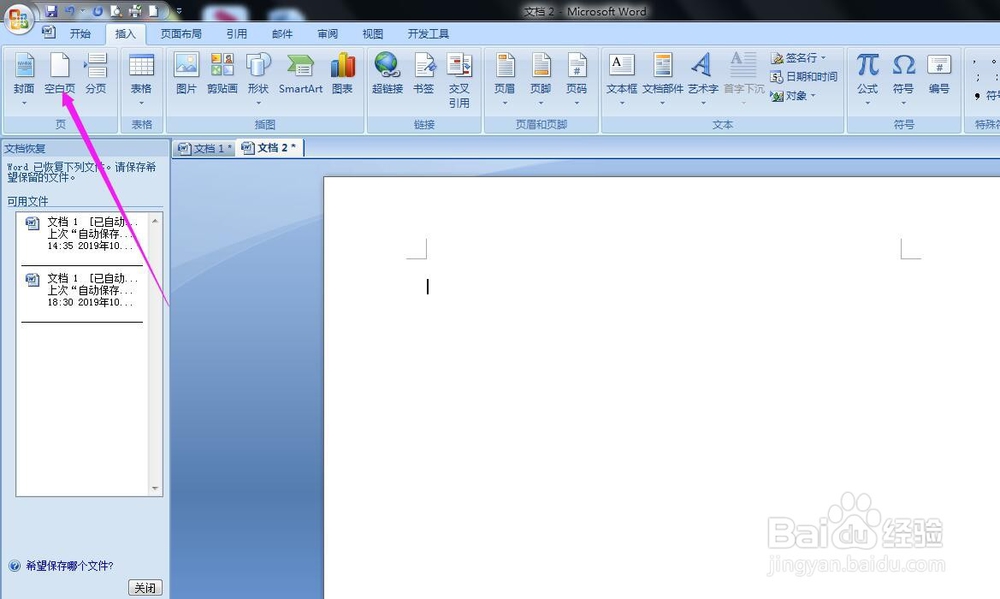The image size is (1000, 599).
Task: Click the 编号 number button
Action: [x=939, y=73]
